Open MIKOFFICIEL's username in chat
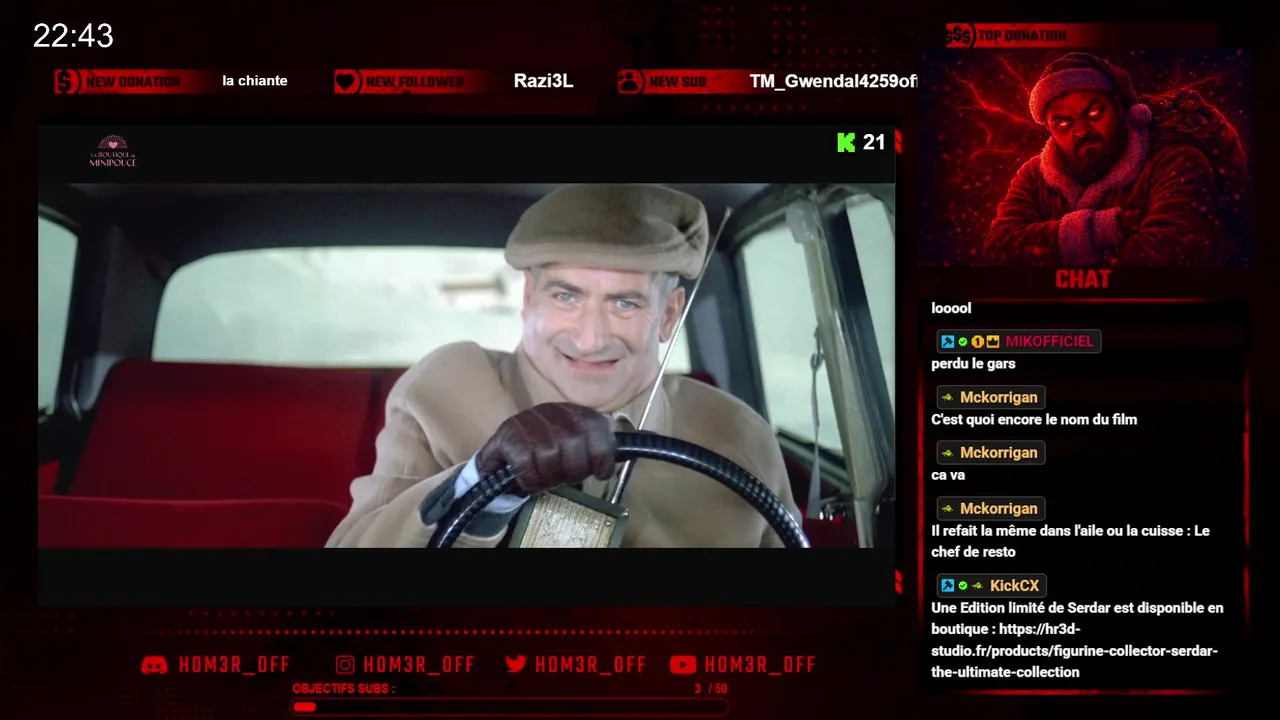 pos(1049,341)
